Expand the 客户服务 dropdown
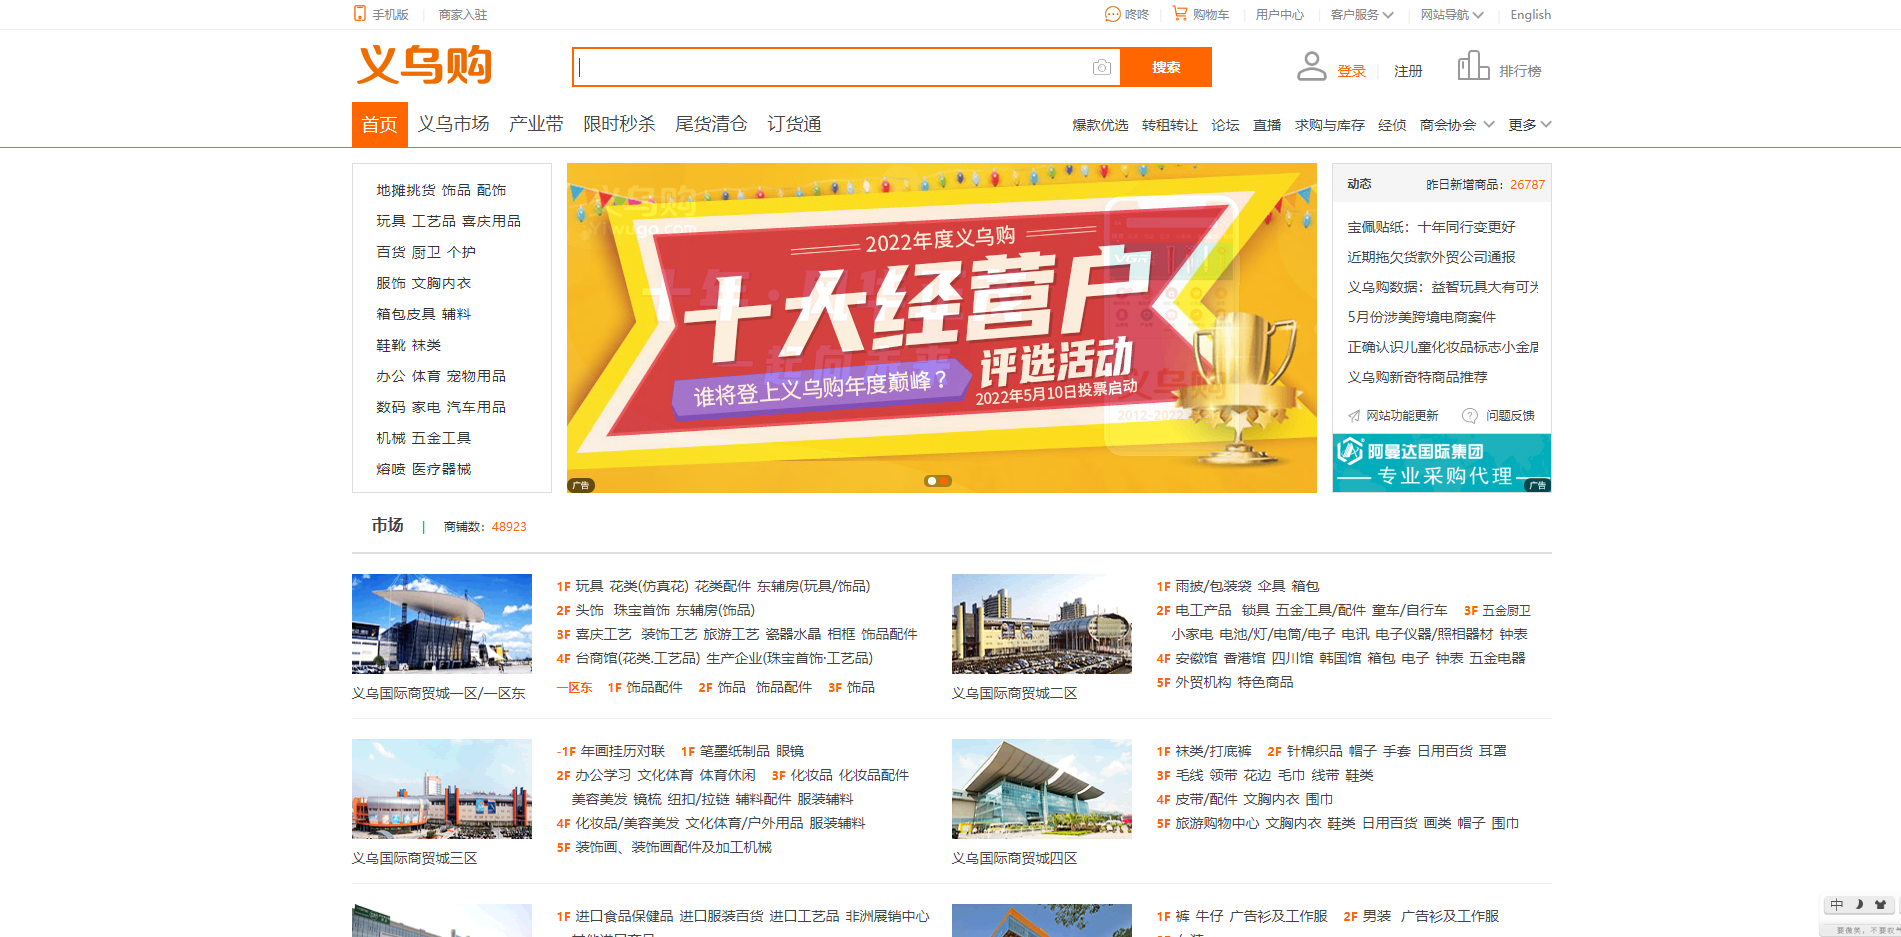 point(1360,14)
